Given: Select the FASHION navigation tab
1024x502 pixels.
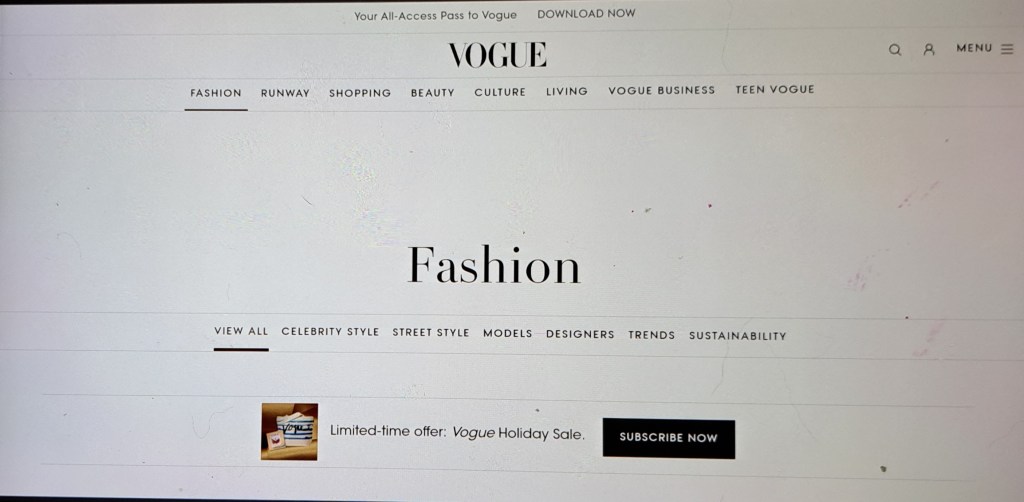Looking at the screenshot, I should (216, 93).
